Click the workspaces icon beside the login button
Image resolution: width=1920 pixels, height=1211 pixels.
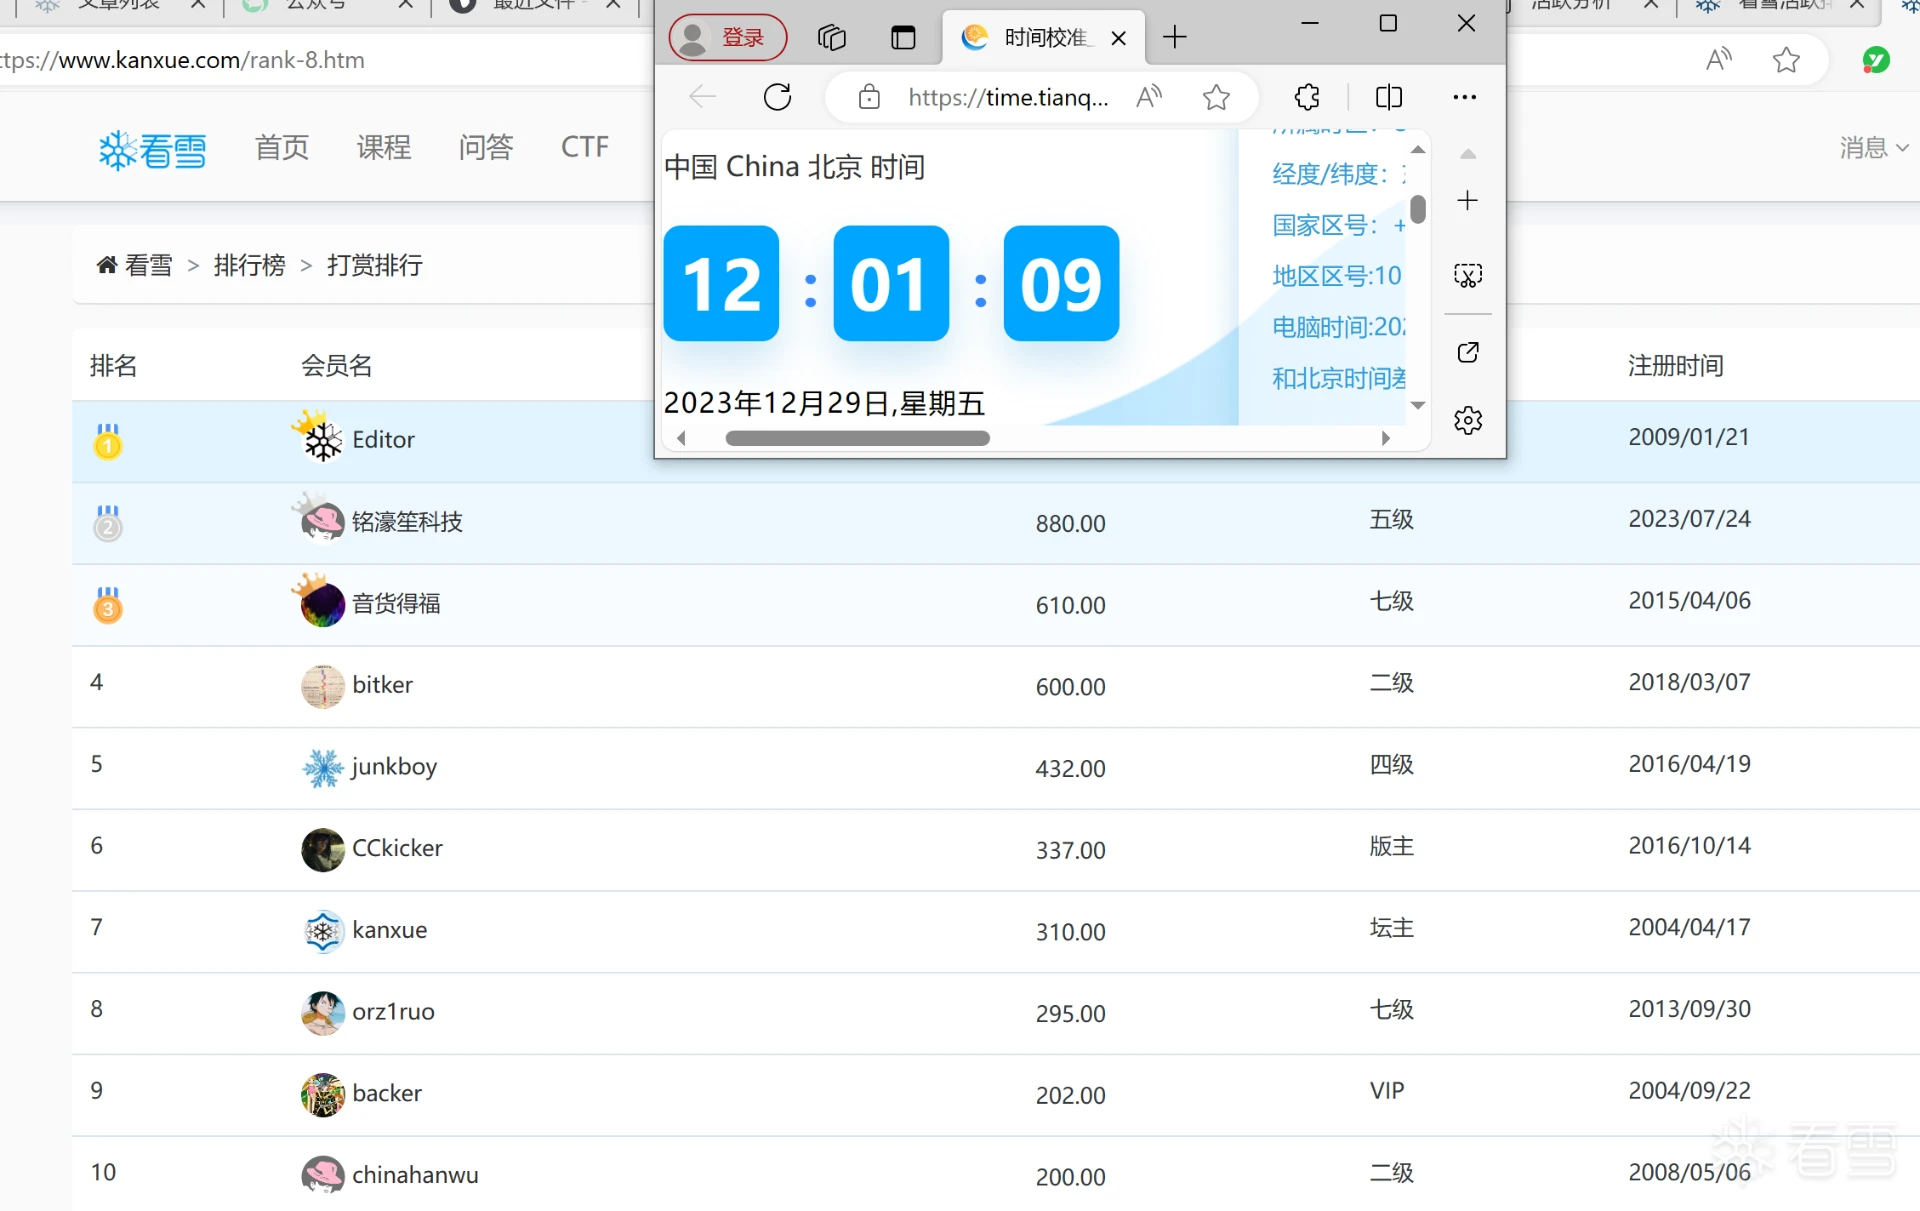click(832, 38)
